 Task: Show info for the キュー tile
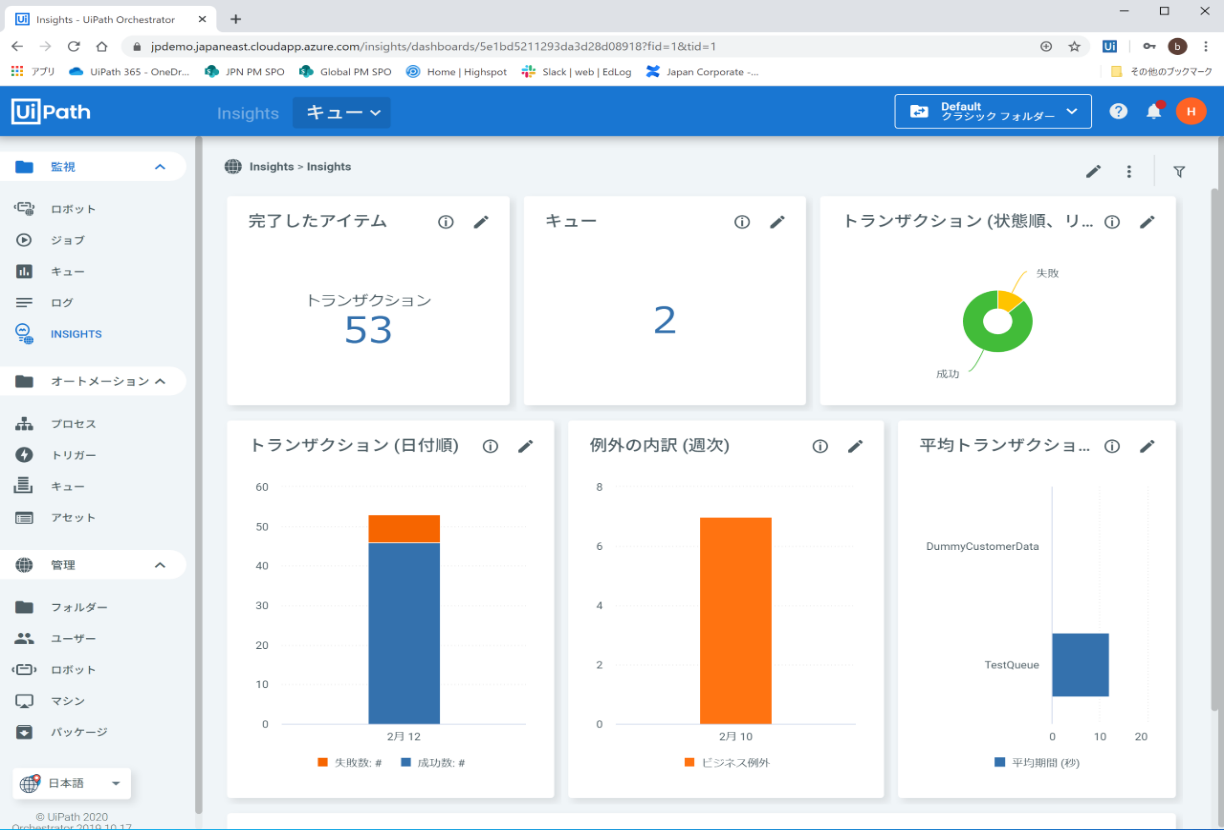[x=742, y=222]
